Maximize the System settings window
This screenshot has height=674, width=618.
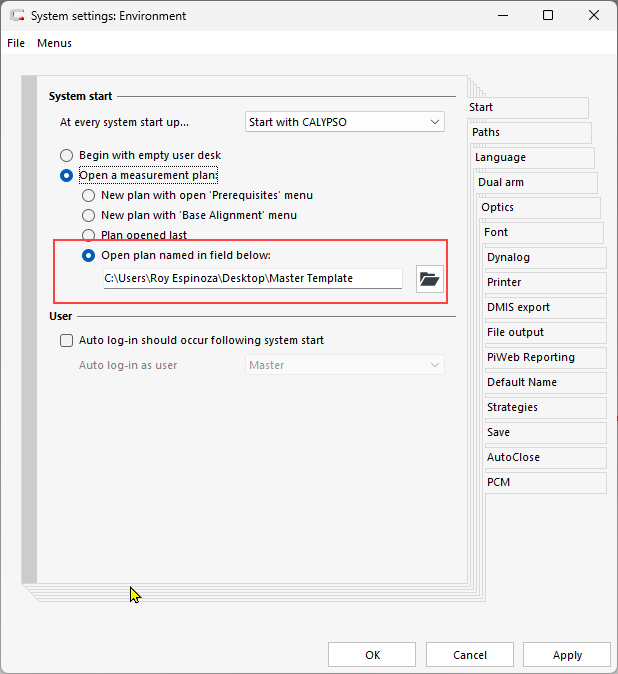[548, 15]
